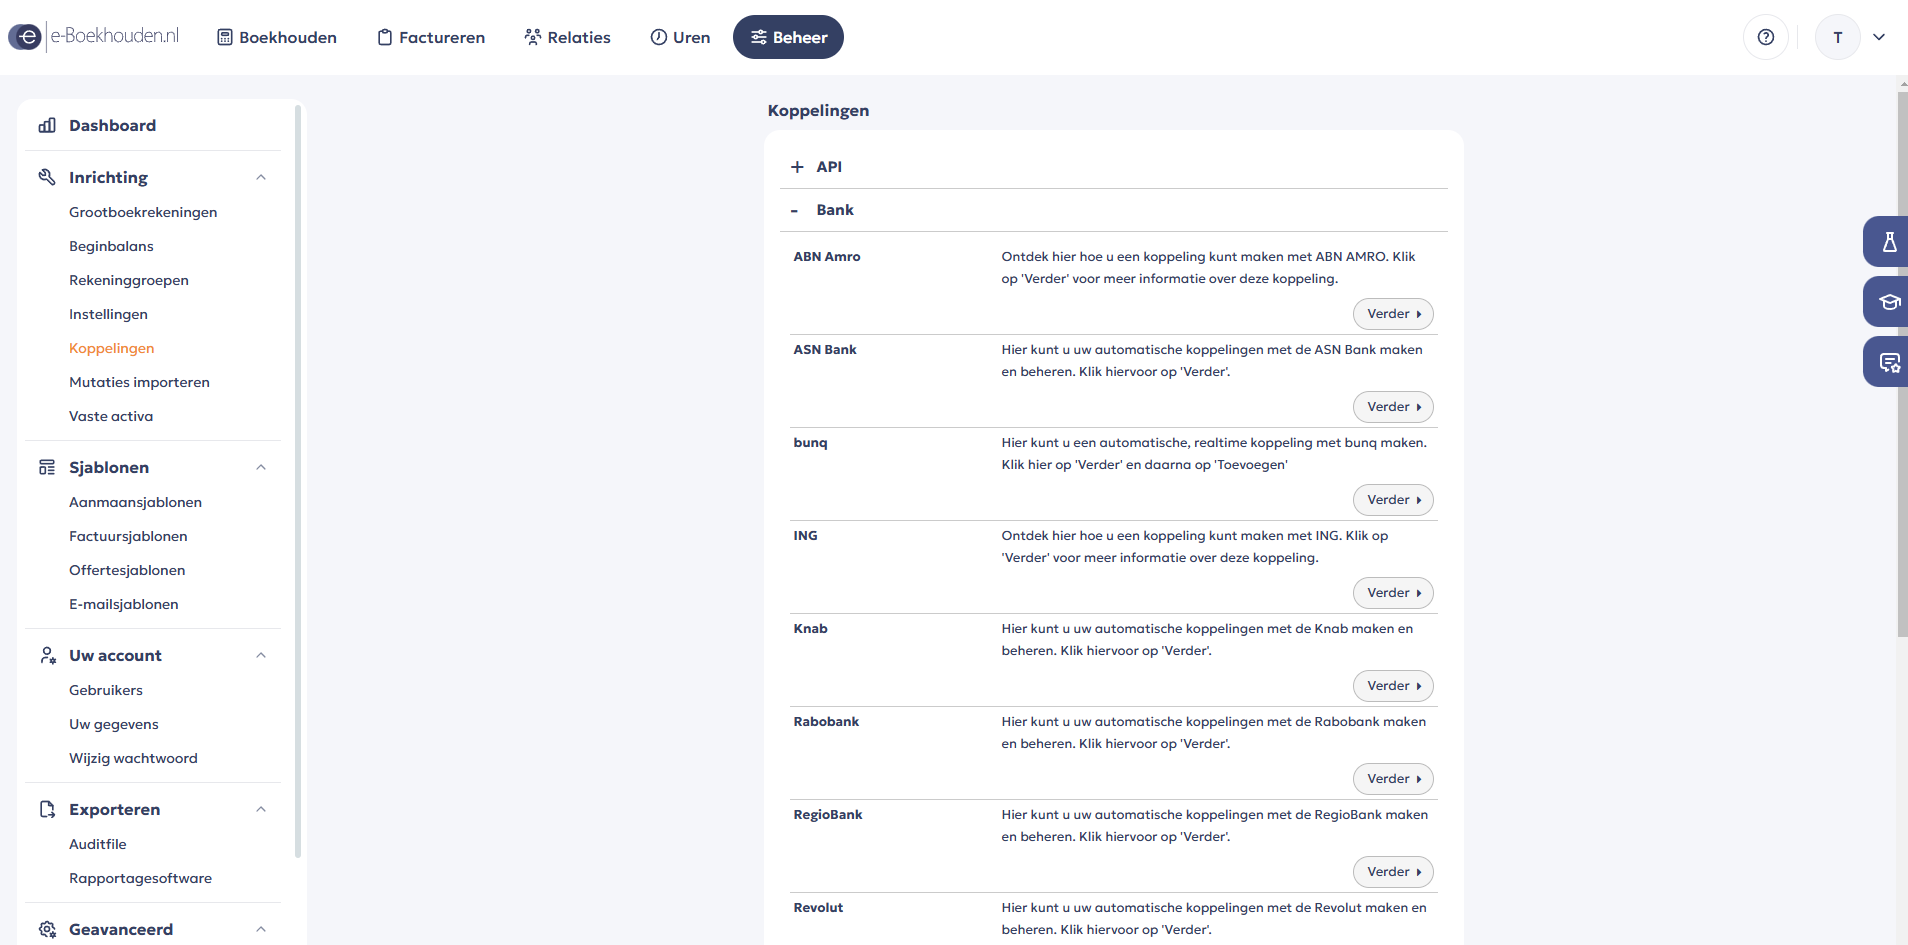Image resolution: width=1908 pixels, height=945 pixels.
Task: Open the help question mark icon
Action: tap(1766, 37)
